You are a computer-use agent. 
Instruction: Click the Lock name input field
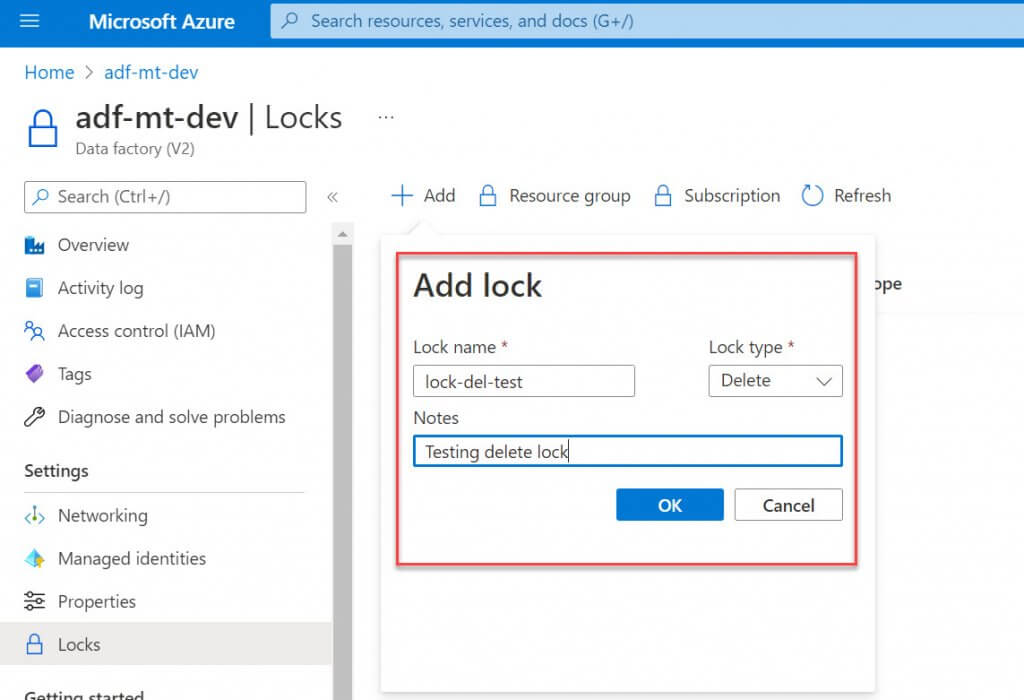pos(523,381)
